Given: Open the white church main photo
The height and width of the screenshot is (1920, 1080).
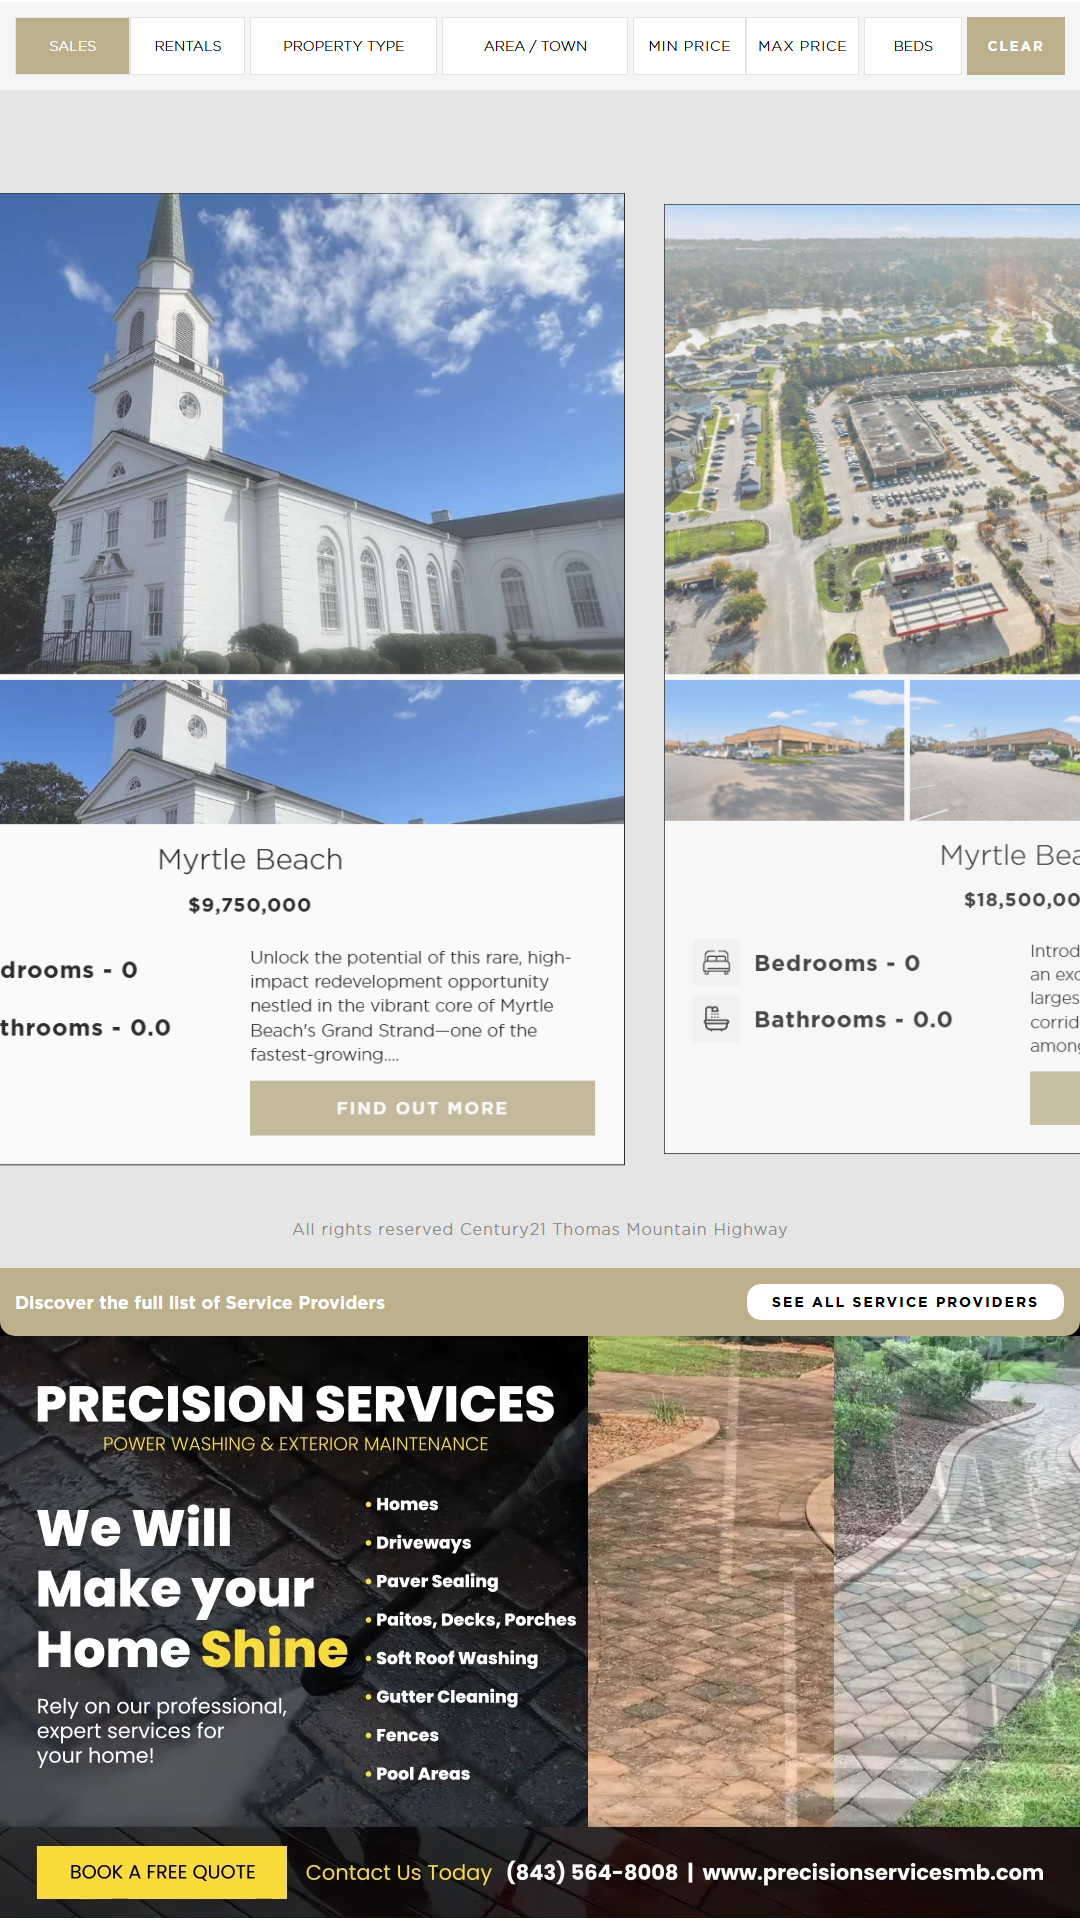Looking at the screenshot, I should [312, 433].
